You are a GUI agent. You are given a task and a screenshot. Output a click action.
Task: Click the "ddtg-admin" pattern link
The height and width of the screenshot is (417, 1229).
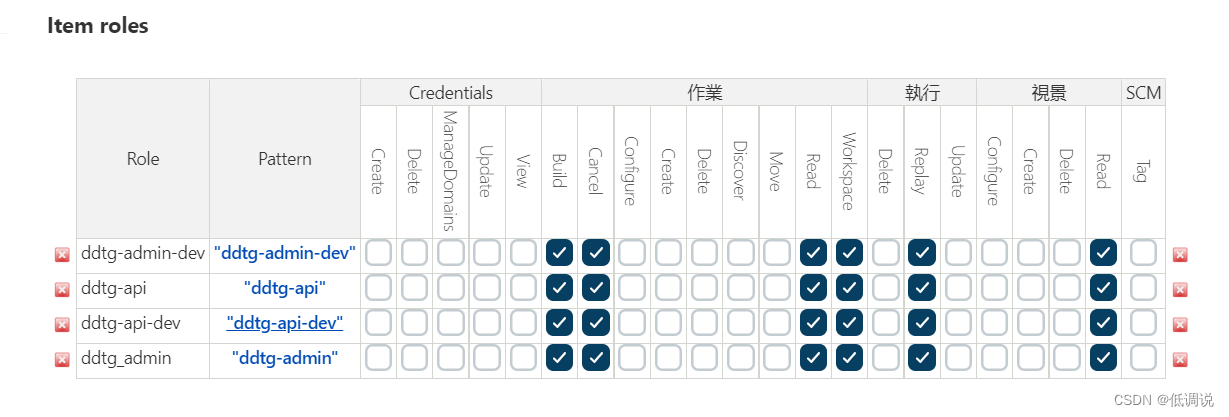pyautogui.click(x=285, y=358)
